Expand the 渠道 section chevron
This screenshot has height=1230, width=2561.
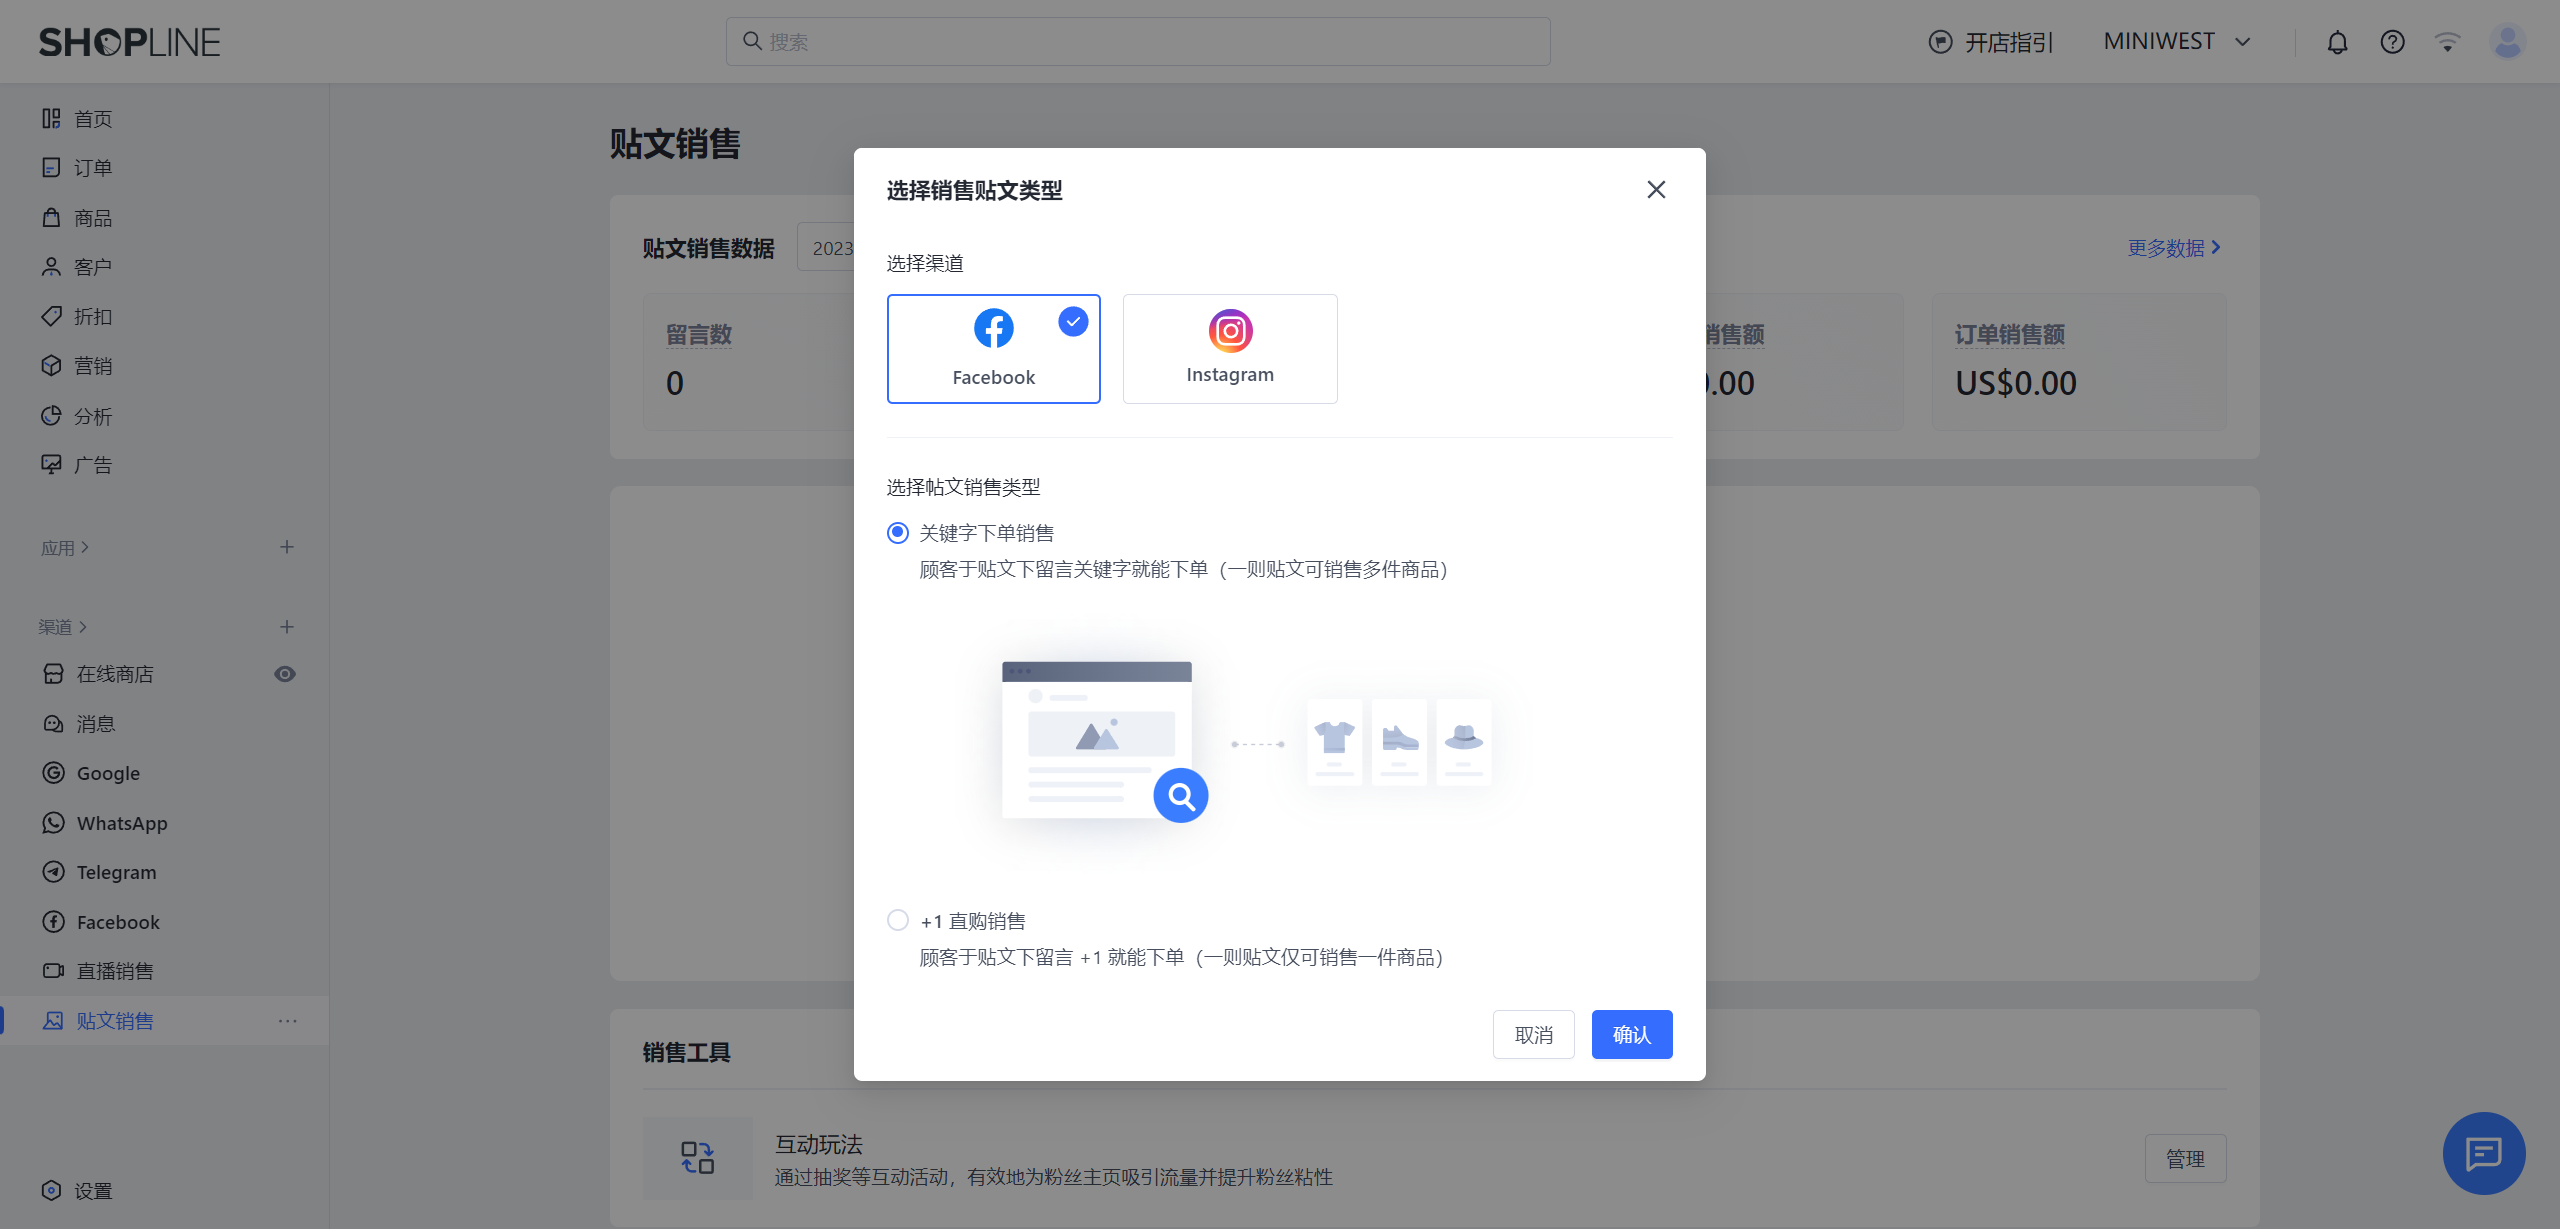point(83,626)
